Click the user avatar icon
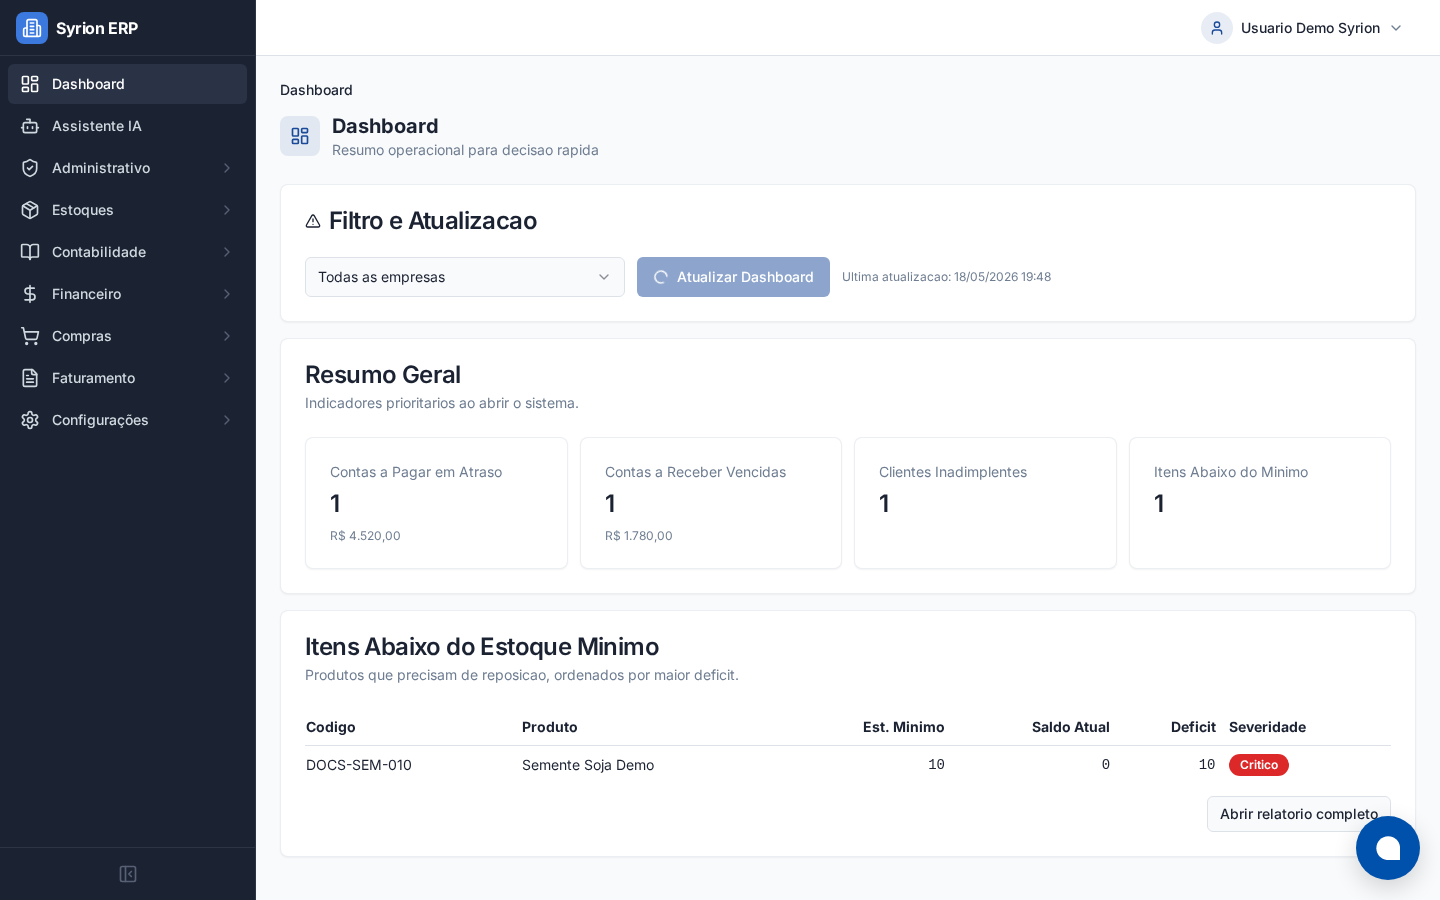 click(x=1217, y=28)
